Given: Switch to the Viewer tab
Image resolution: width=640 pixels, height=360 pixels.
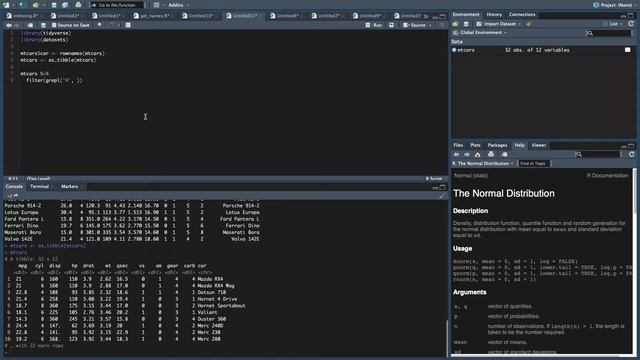Looking at the screenshot, I should click(538, 145).
